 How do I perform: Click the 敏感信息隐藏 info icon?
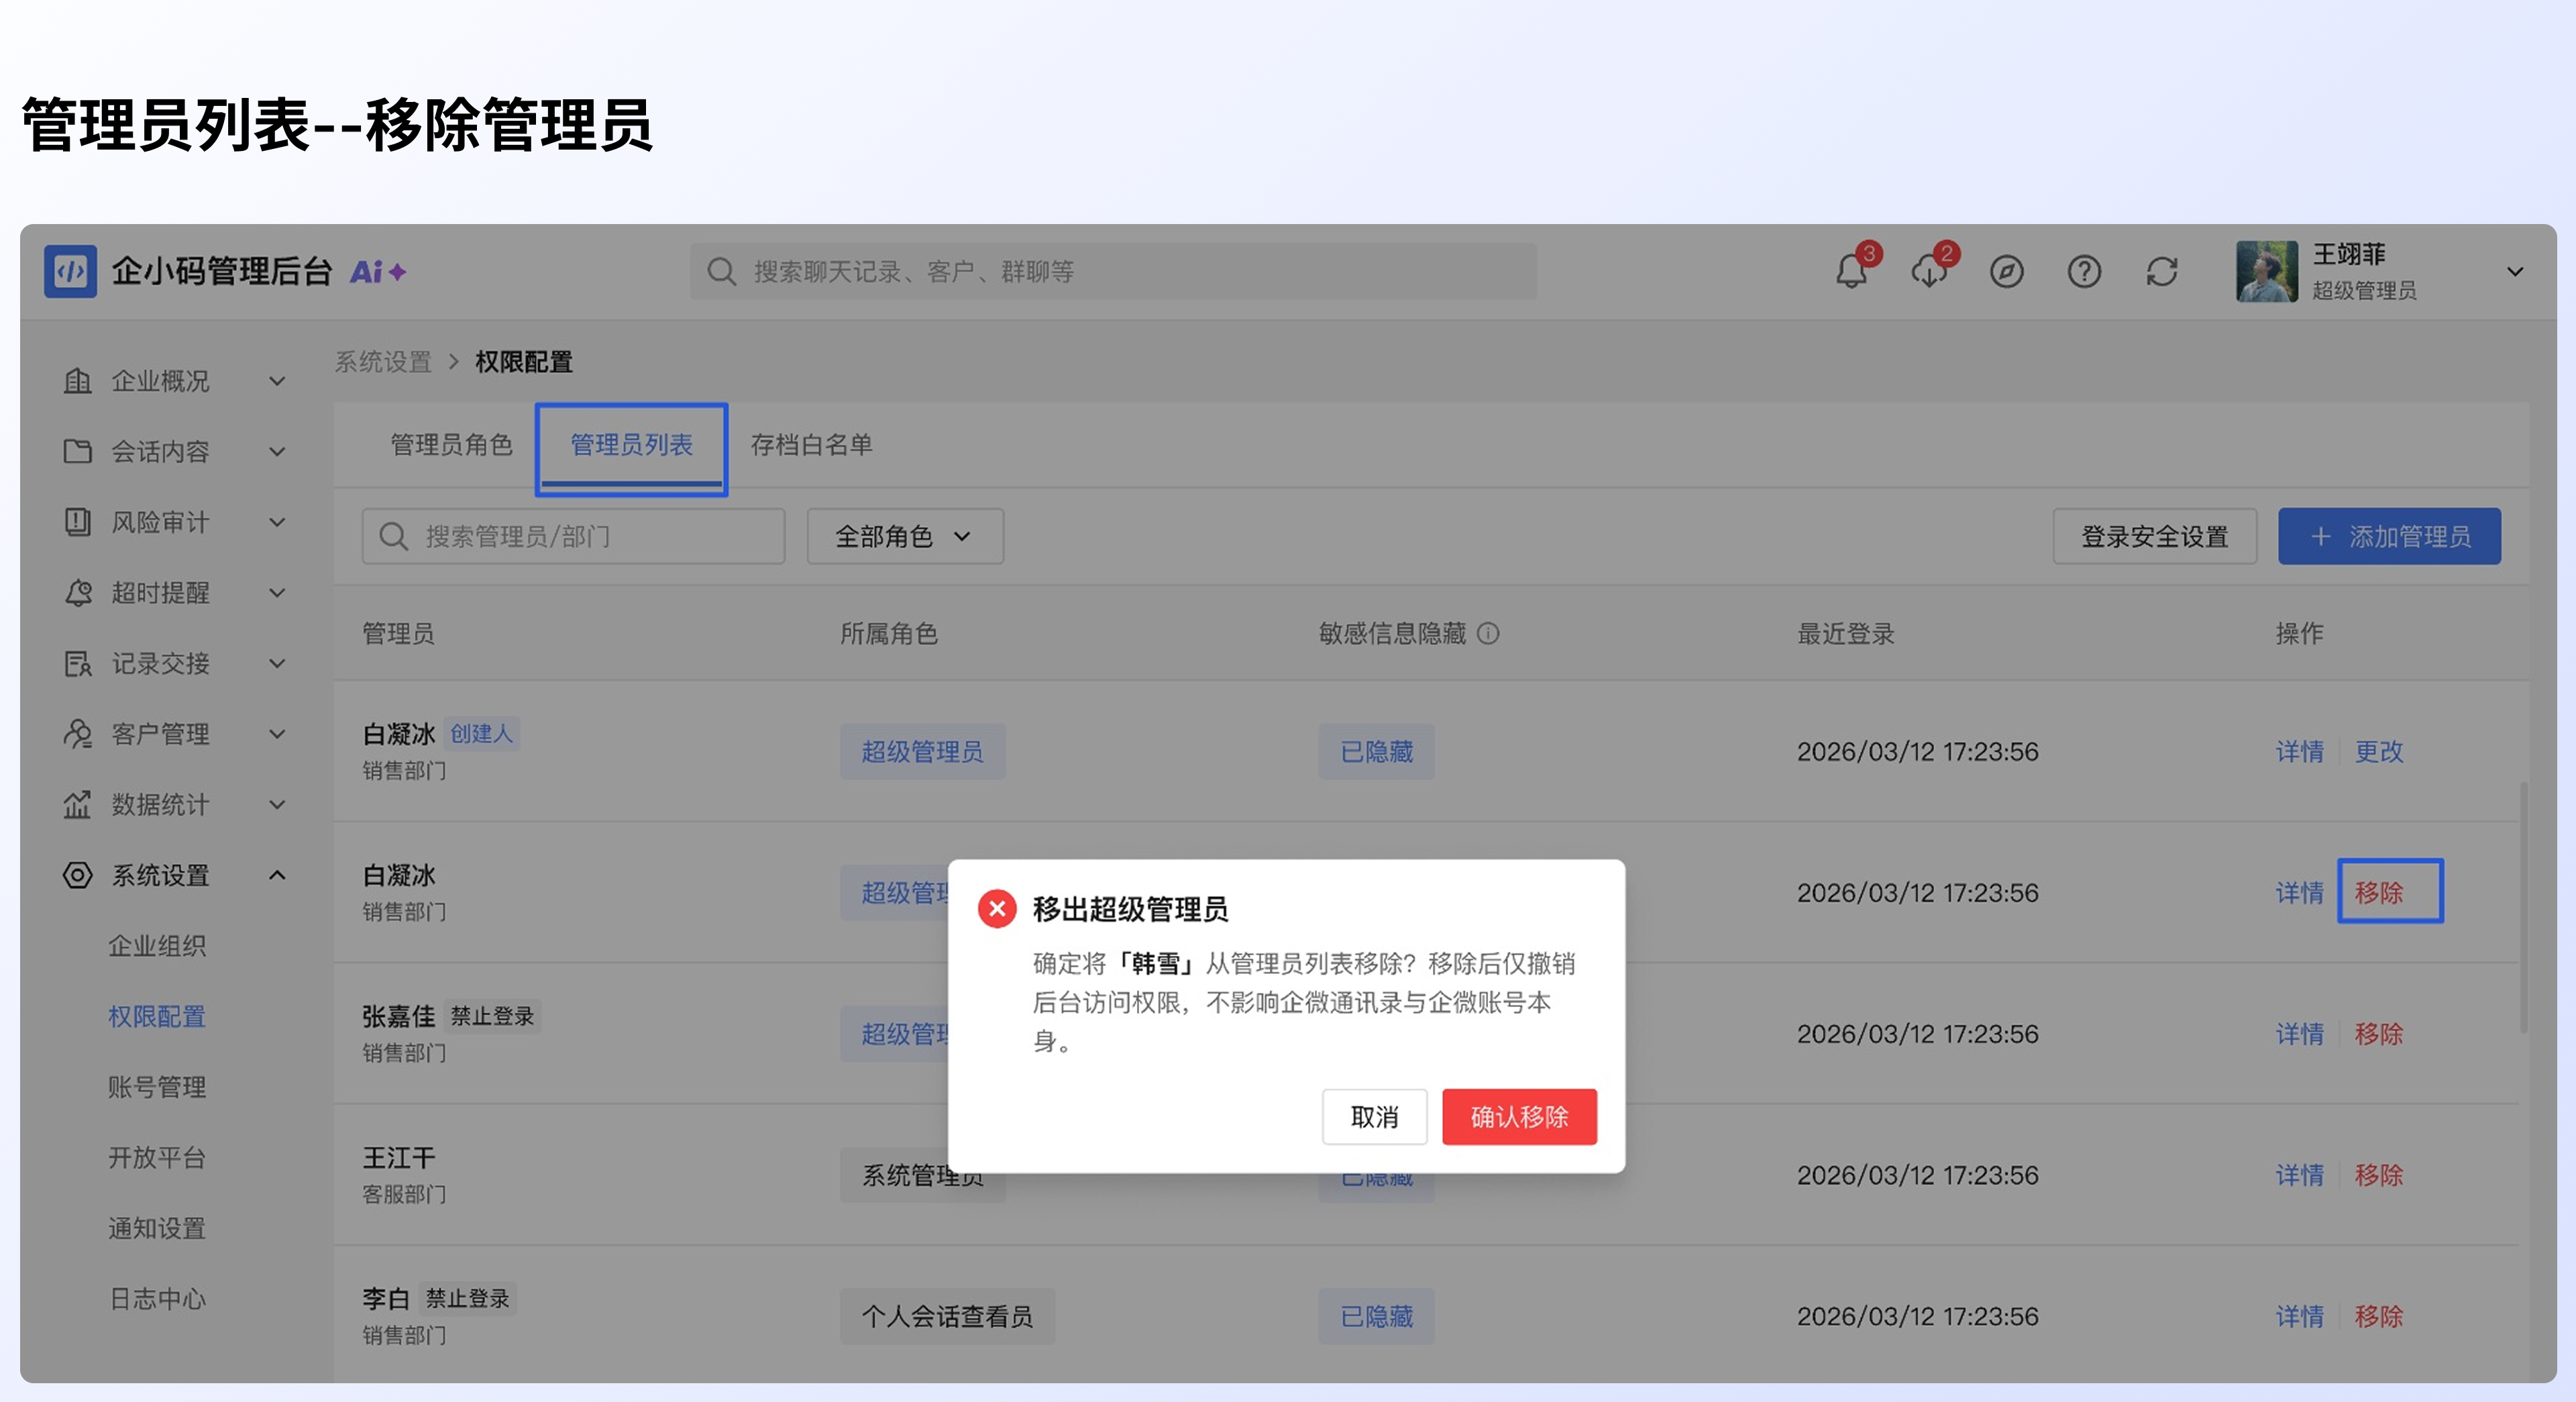coord(1488,633)
